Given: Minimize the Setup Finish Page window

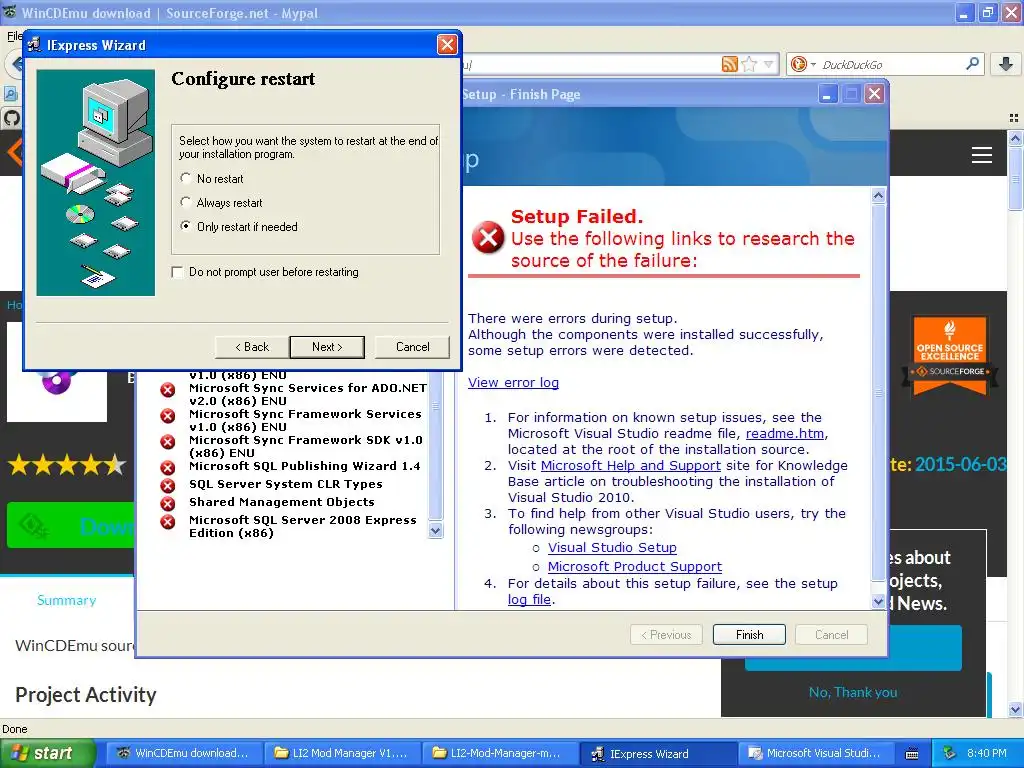Looking at the screenshot, I should [827, 94].
